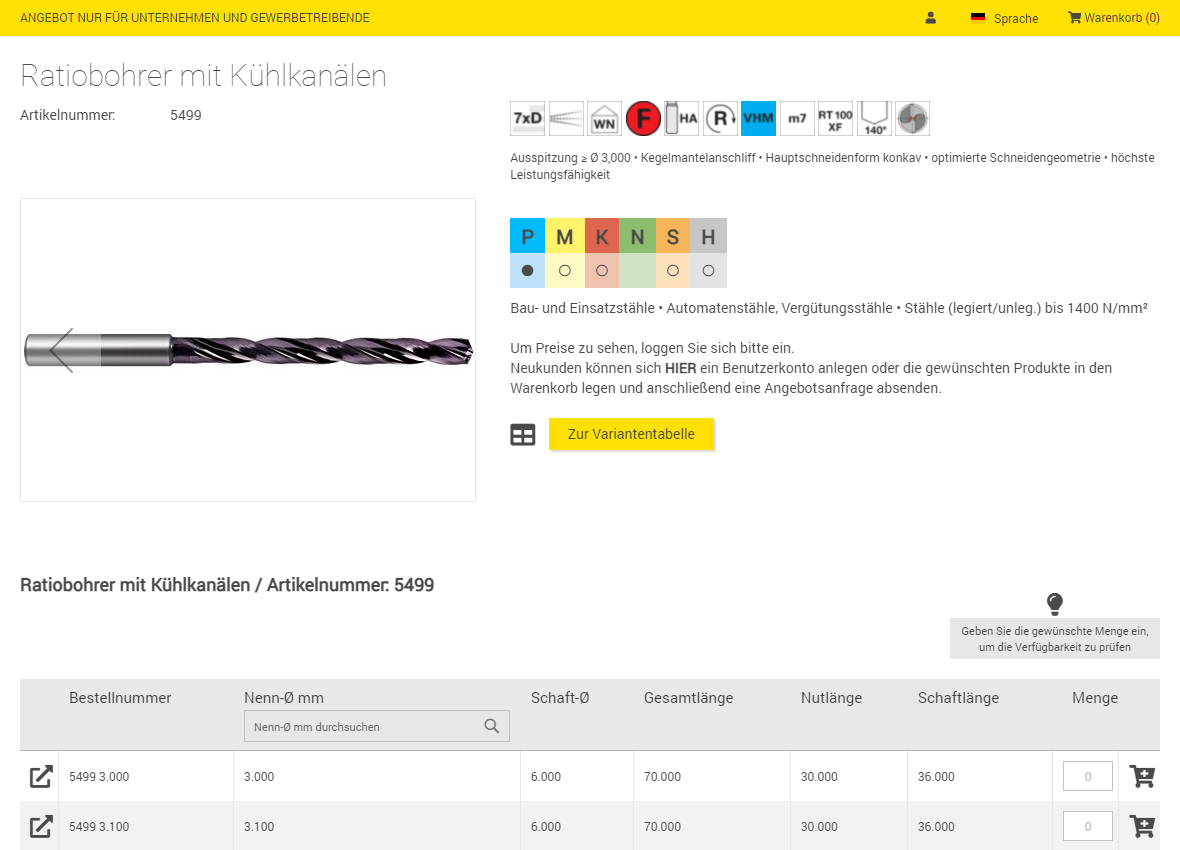Click the green N material swatch
The width and height of the screenshot is (1180, 850).
pyautogui.click(x=637, y=237)
